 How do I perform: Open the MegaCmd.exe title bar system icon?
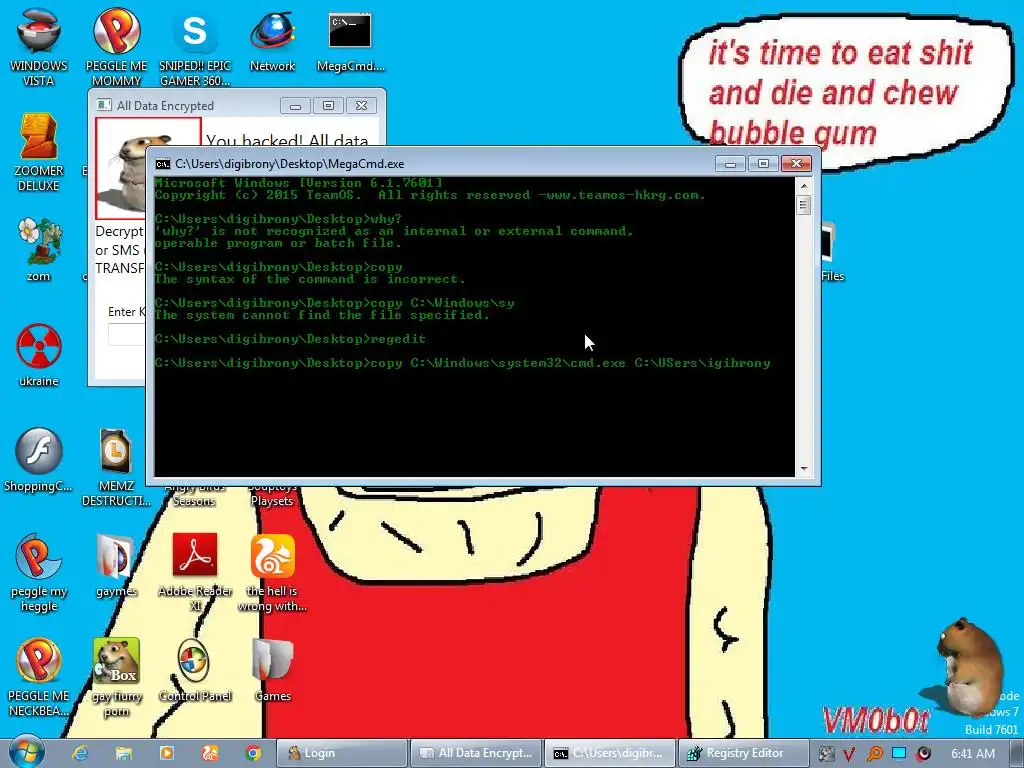pos(163,164)
